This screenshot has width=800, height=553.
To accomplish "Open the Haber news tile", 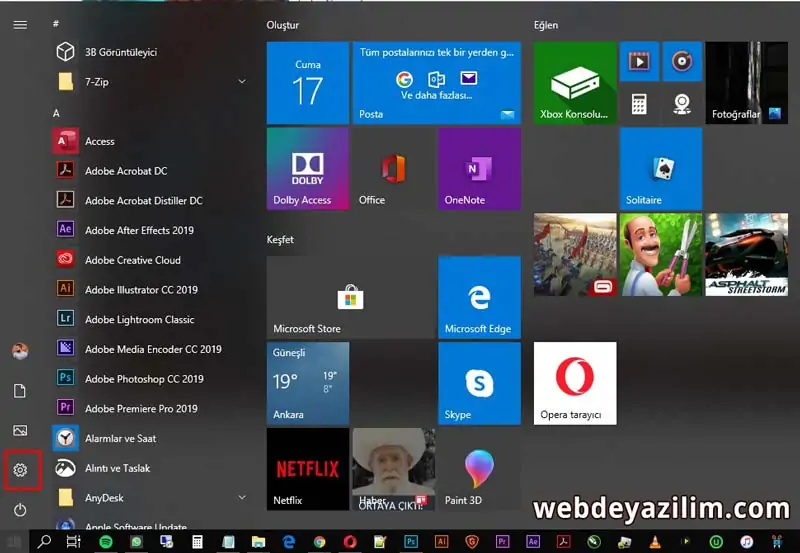I will [393, 469].
